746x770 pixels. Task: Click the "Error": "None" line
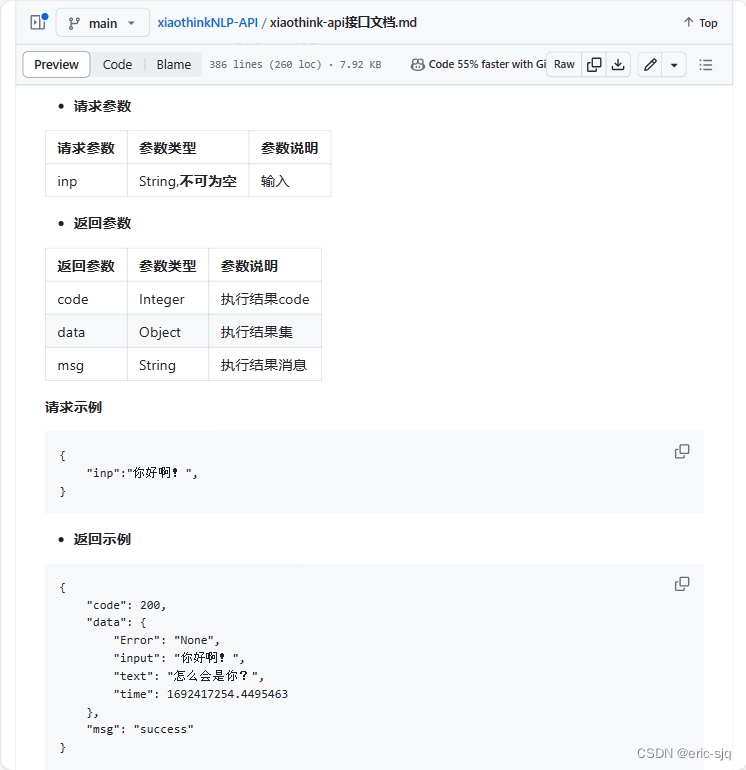[x=166, y=640]
